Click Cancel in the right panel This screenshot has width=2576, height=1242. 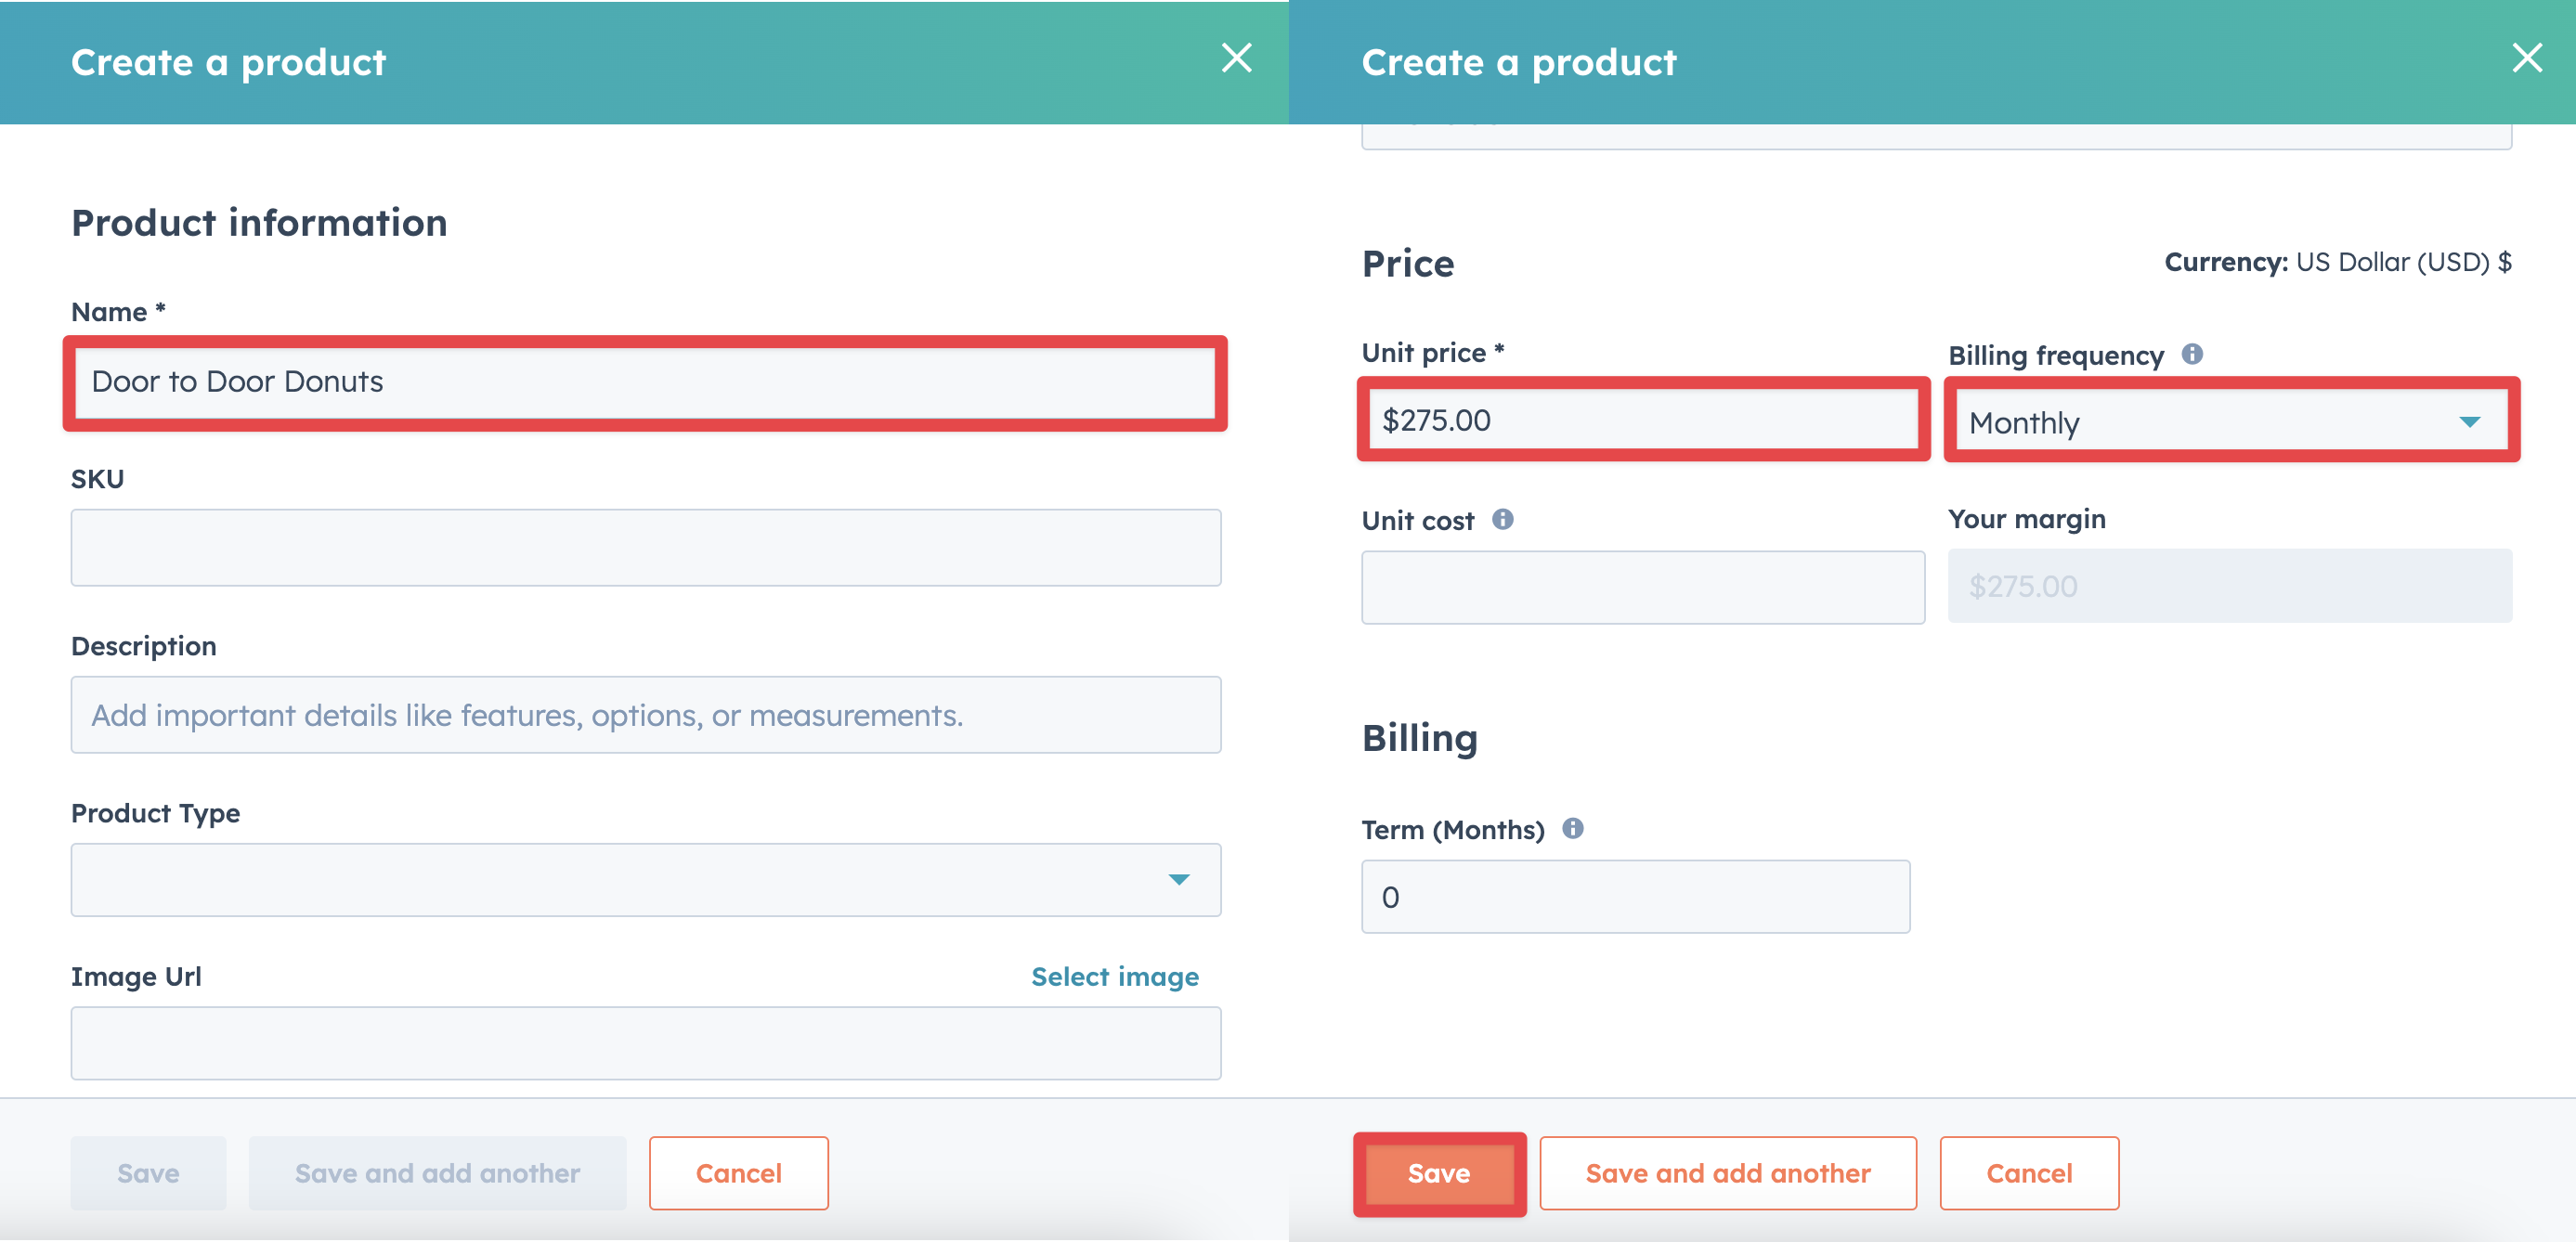click(x=2028, y=1173)
